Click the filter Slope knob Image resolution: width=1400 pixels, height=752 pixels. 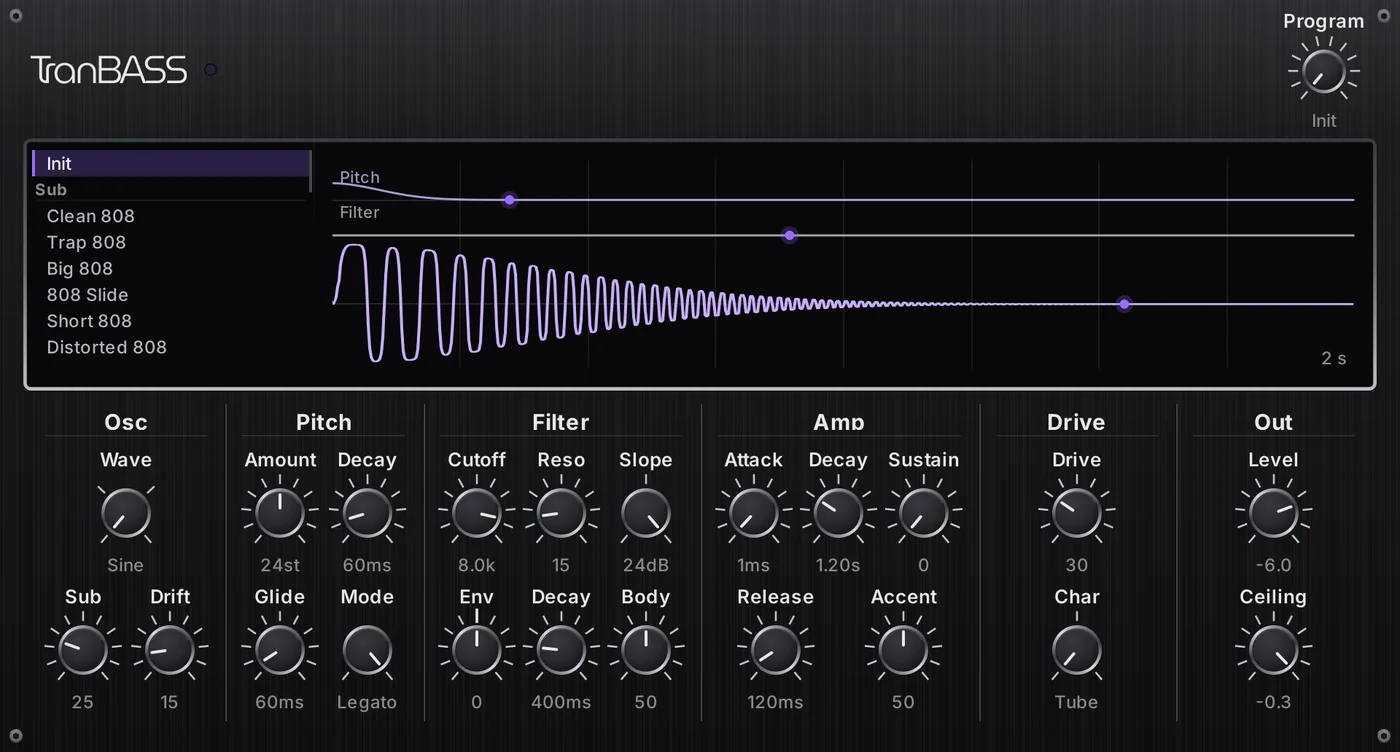point(646,514)
